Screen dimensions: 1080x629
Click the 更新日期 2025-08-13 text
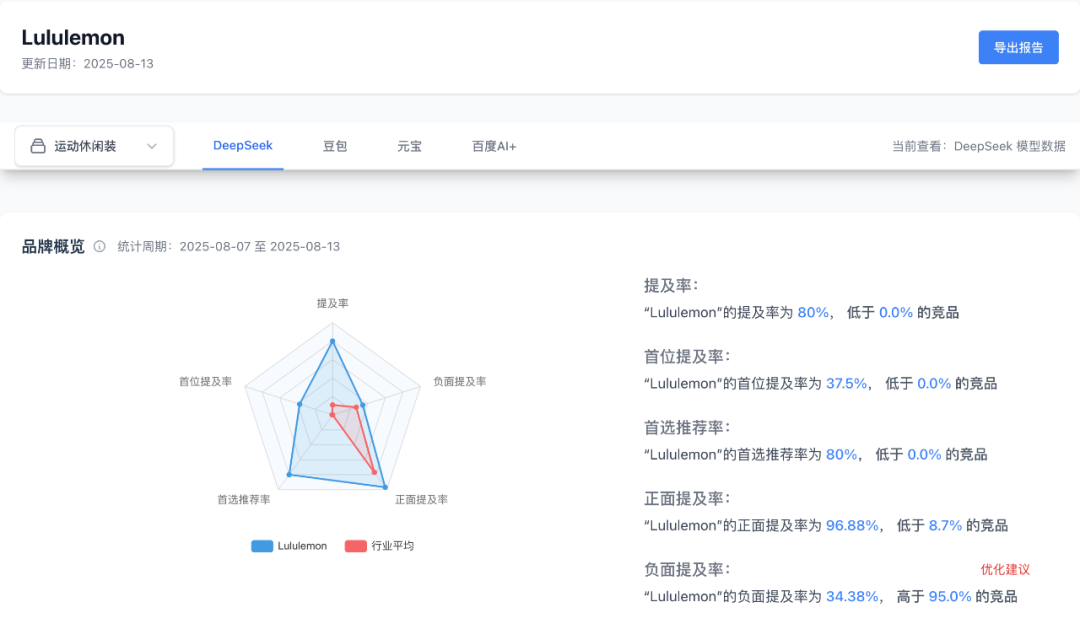point(87,63)
